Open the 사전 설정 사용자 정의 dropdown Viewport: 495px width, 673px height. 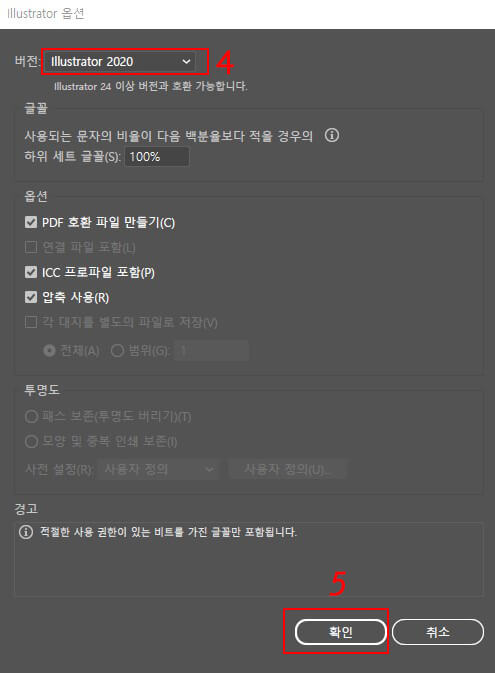(x=158, y=469)
